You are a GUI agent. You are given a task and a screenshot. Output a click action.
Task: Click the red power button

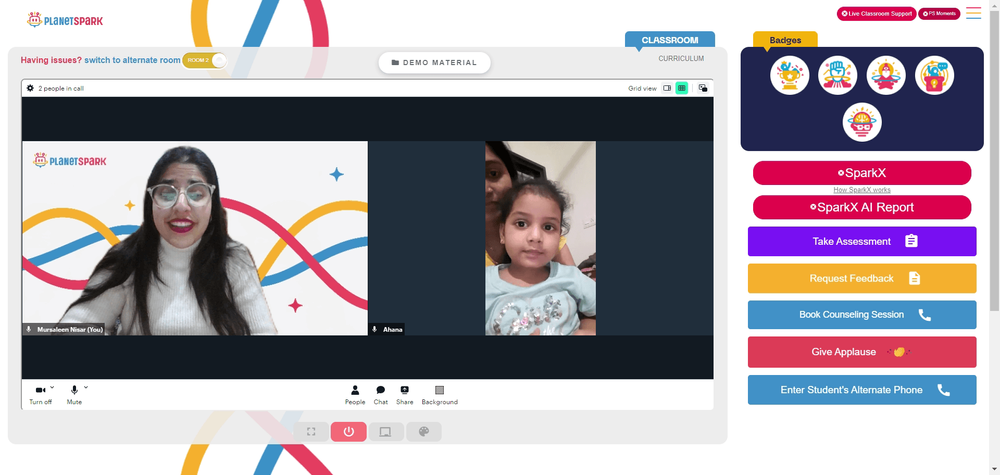click(348, 432)
